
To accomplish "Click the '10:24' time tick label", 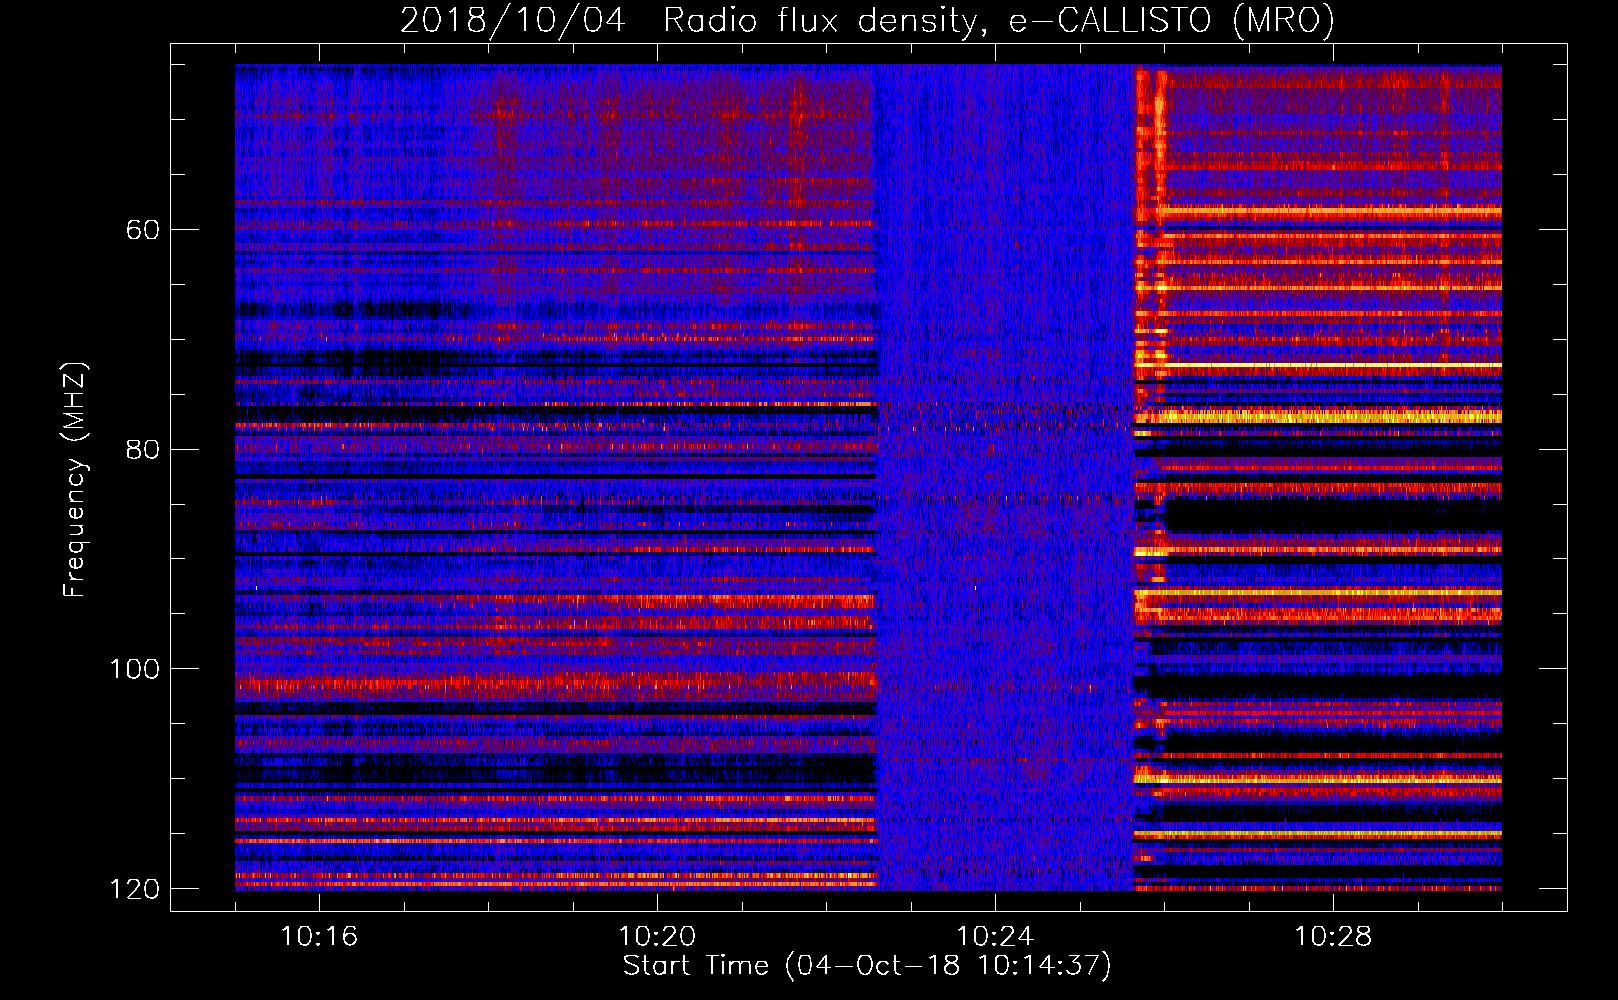I will point(995,936).
